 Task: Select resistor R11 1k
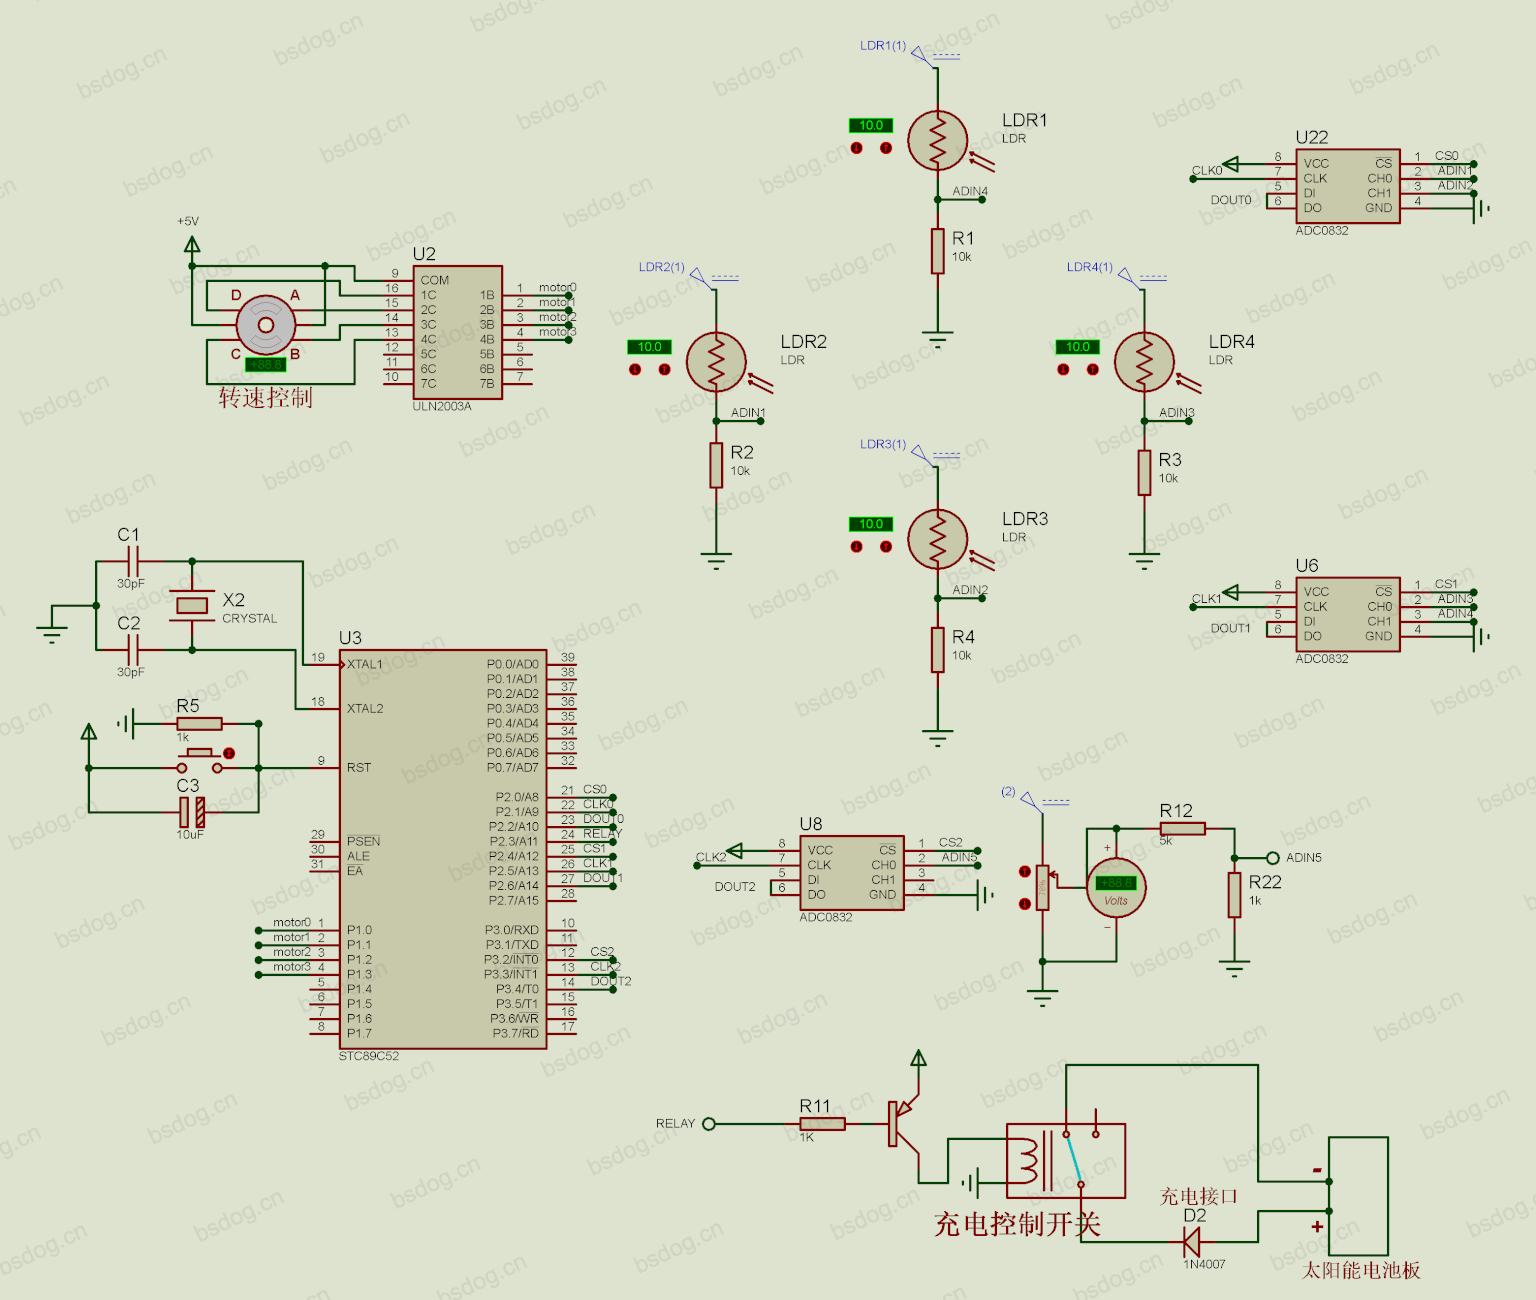pyautogui.click(x=822, y=1124)
